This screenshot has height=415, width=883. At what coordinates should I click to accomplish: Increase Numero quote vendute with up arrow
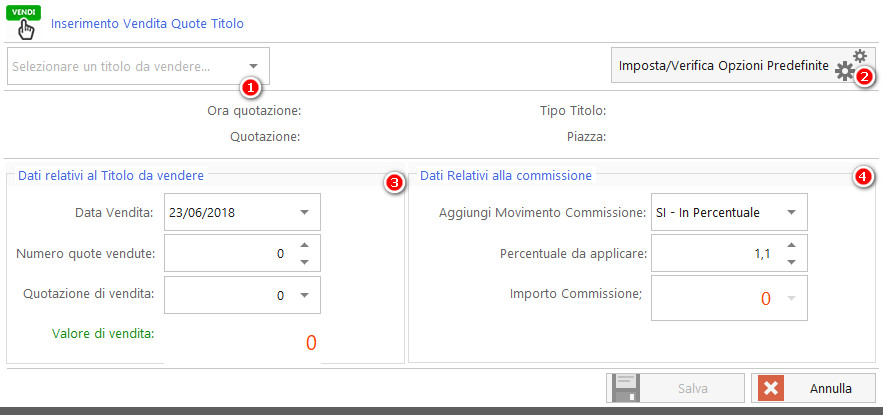click(x=304, y=245)
